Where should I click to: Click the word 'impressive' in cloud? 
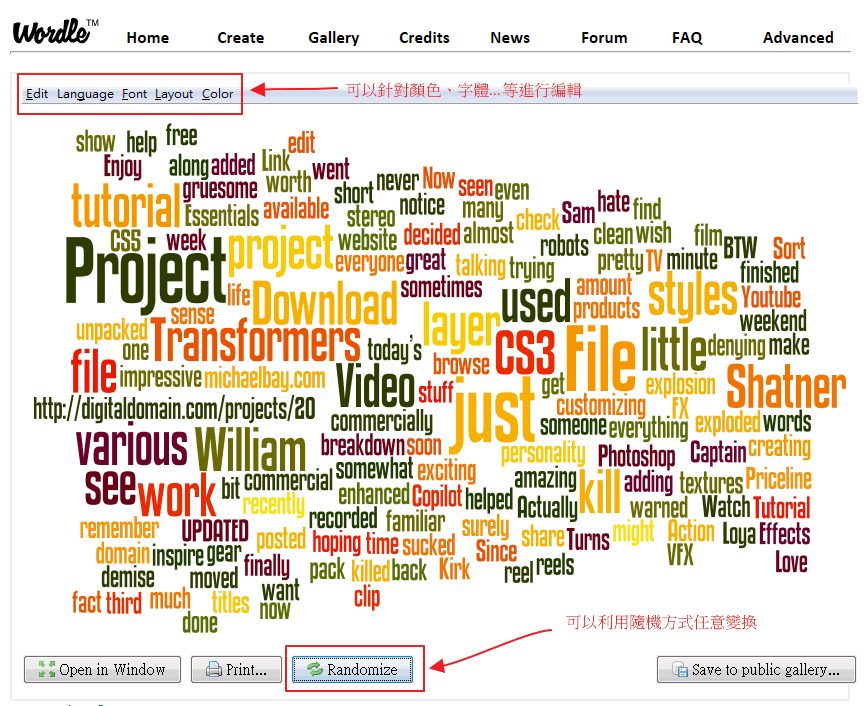[x=160, y=379]
